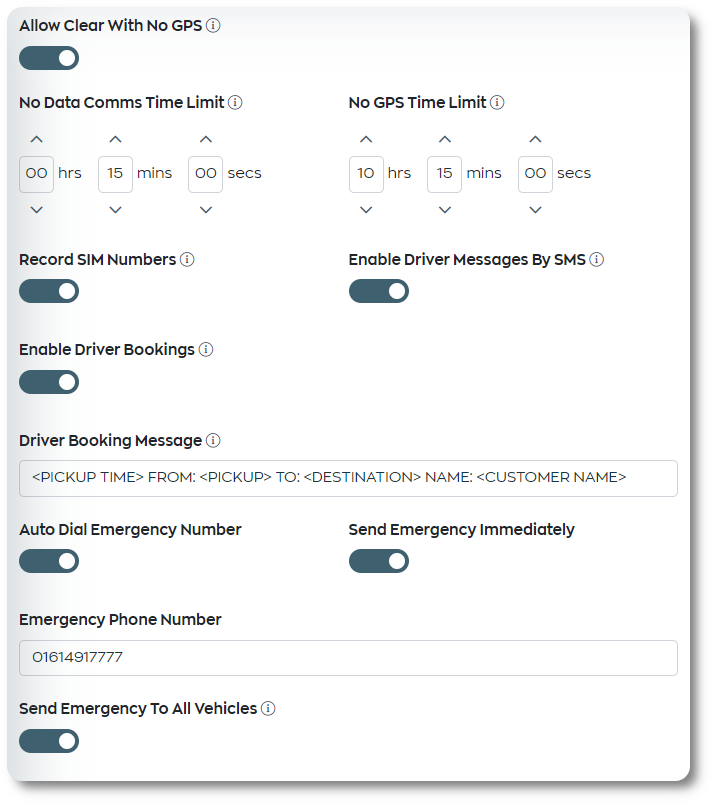Open info for Enable Driver Messages By SMS

pos(597,259)
